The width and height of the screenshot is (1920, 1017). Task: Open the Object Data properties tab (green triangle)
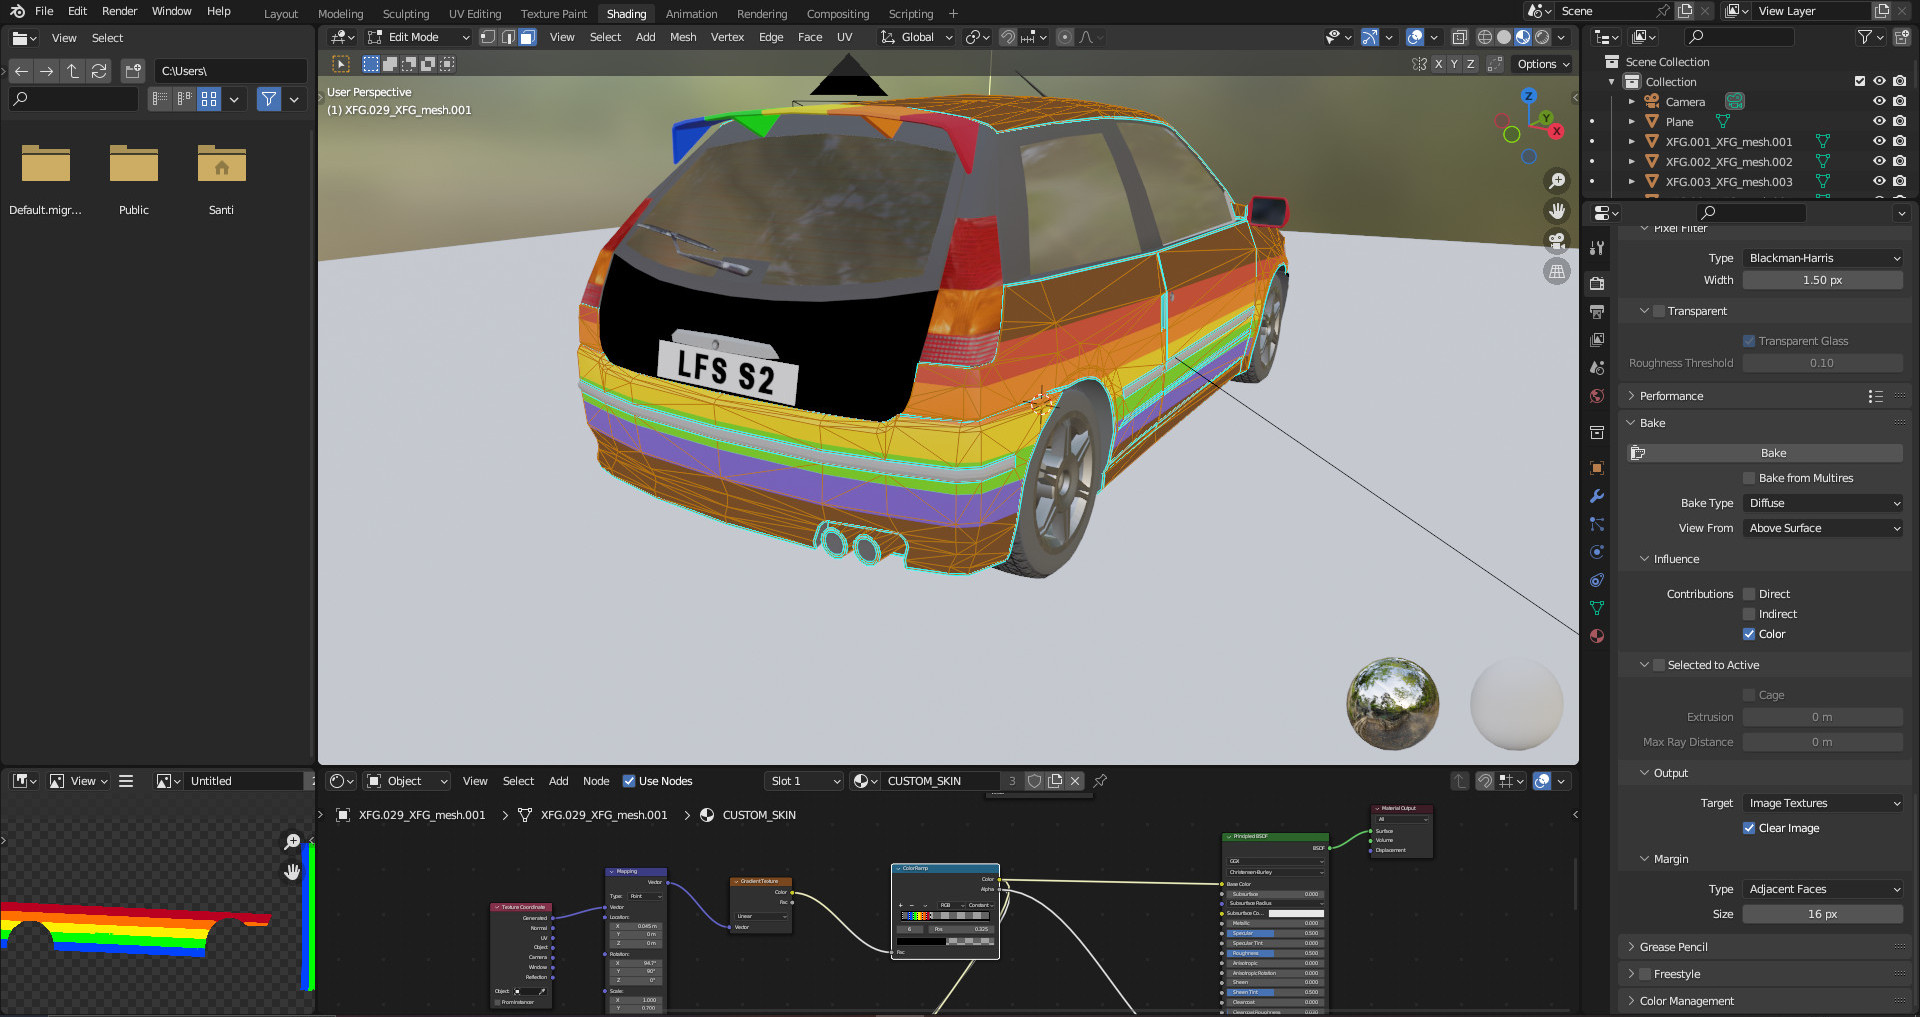1597,608
